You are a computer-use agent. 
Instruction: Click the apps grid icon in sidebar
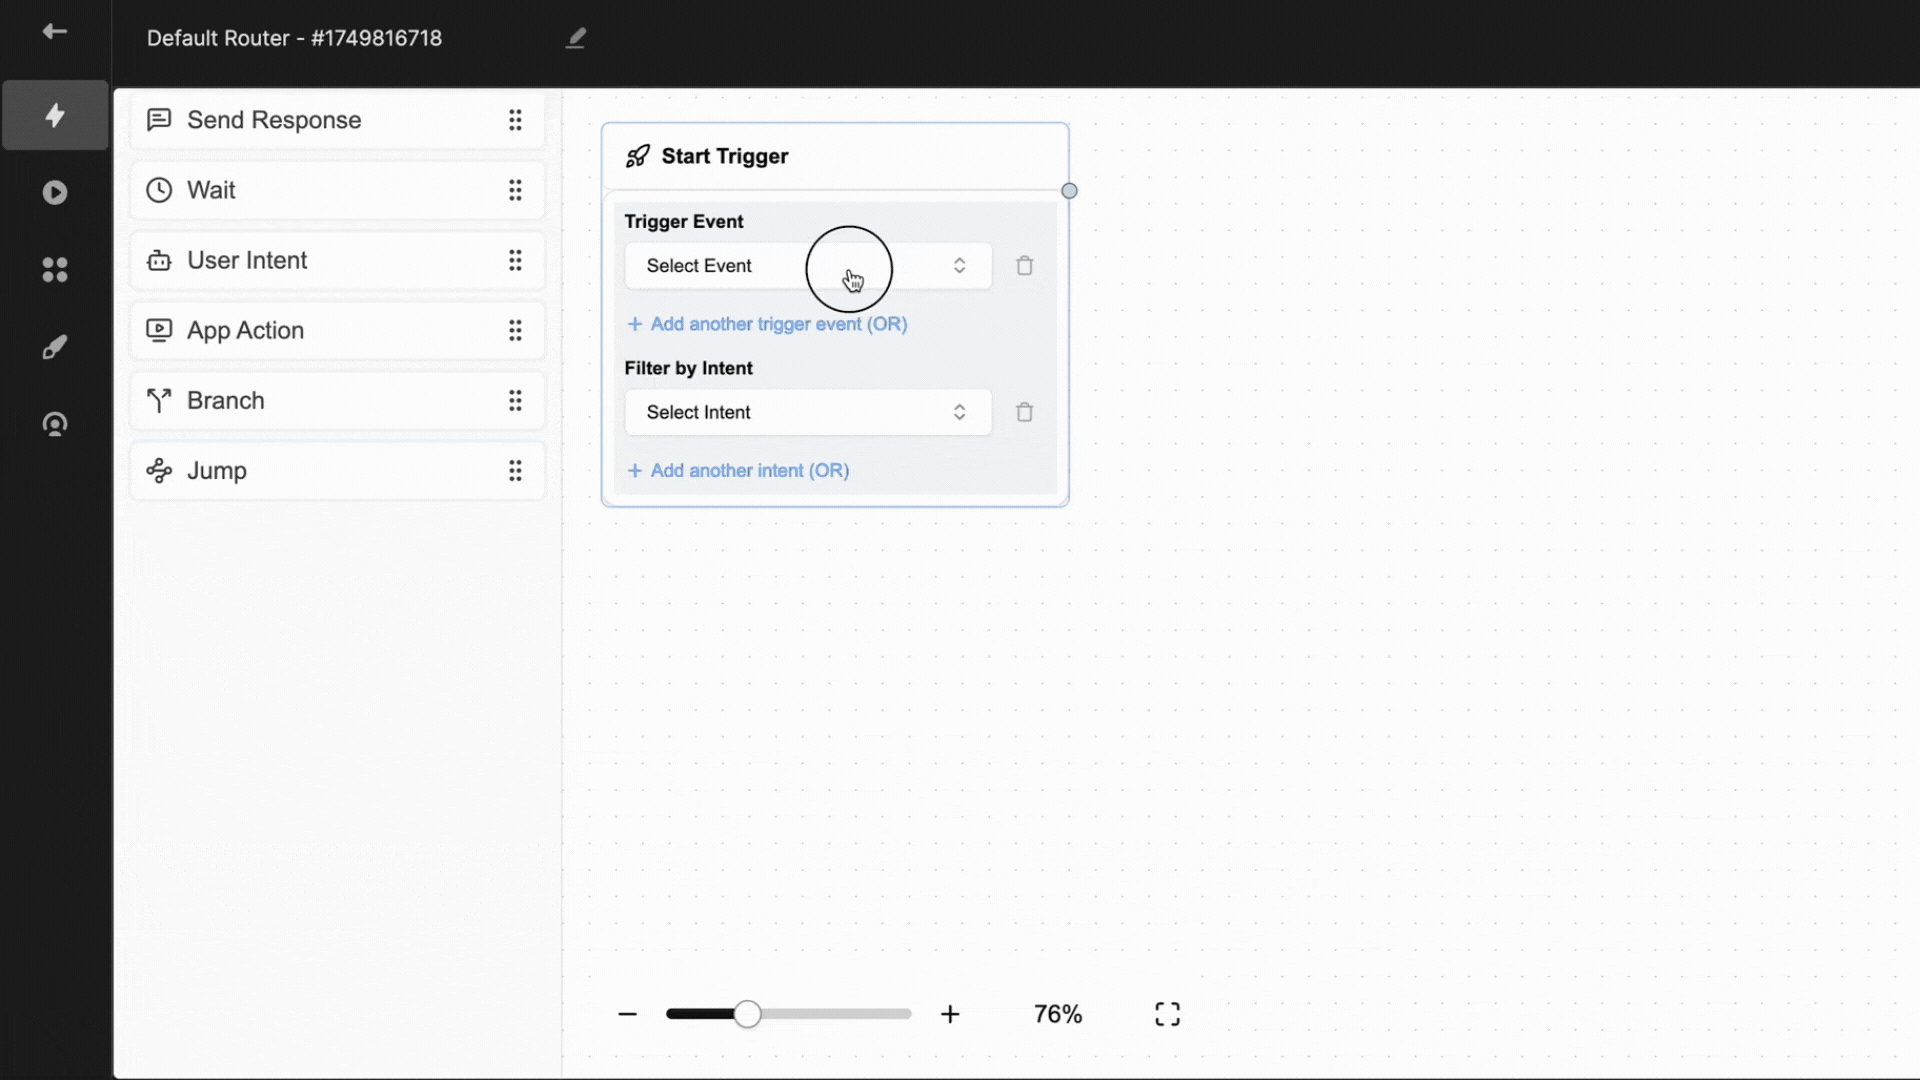(55, 269)
